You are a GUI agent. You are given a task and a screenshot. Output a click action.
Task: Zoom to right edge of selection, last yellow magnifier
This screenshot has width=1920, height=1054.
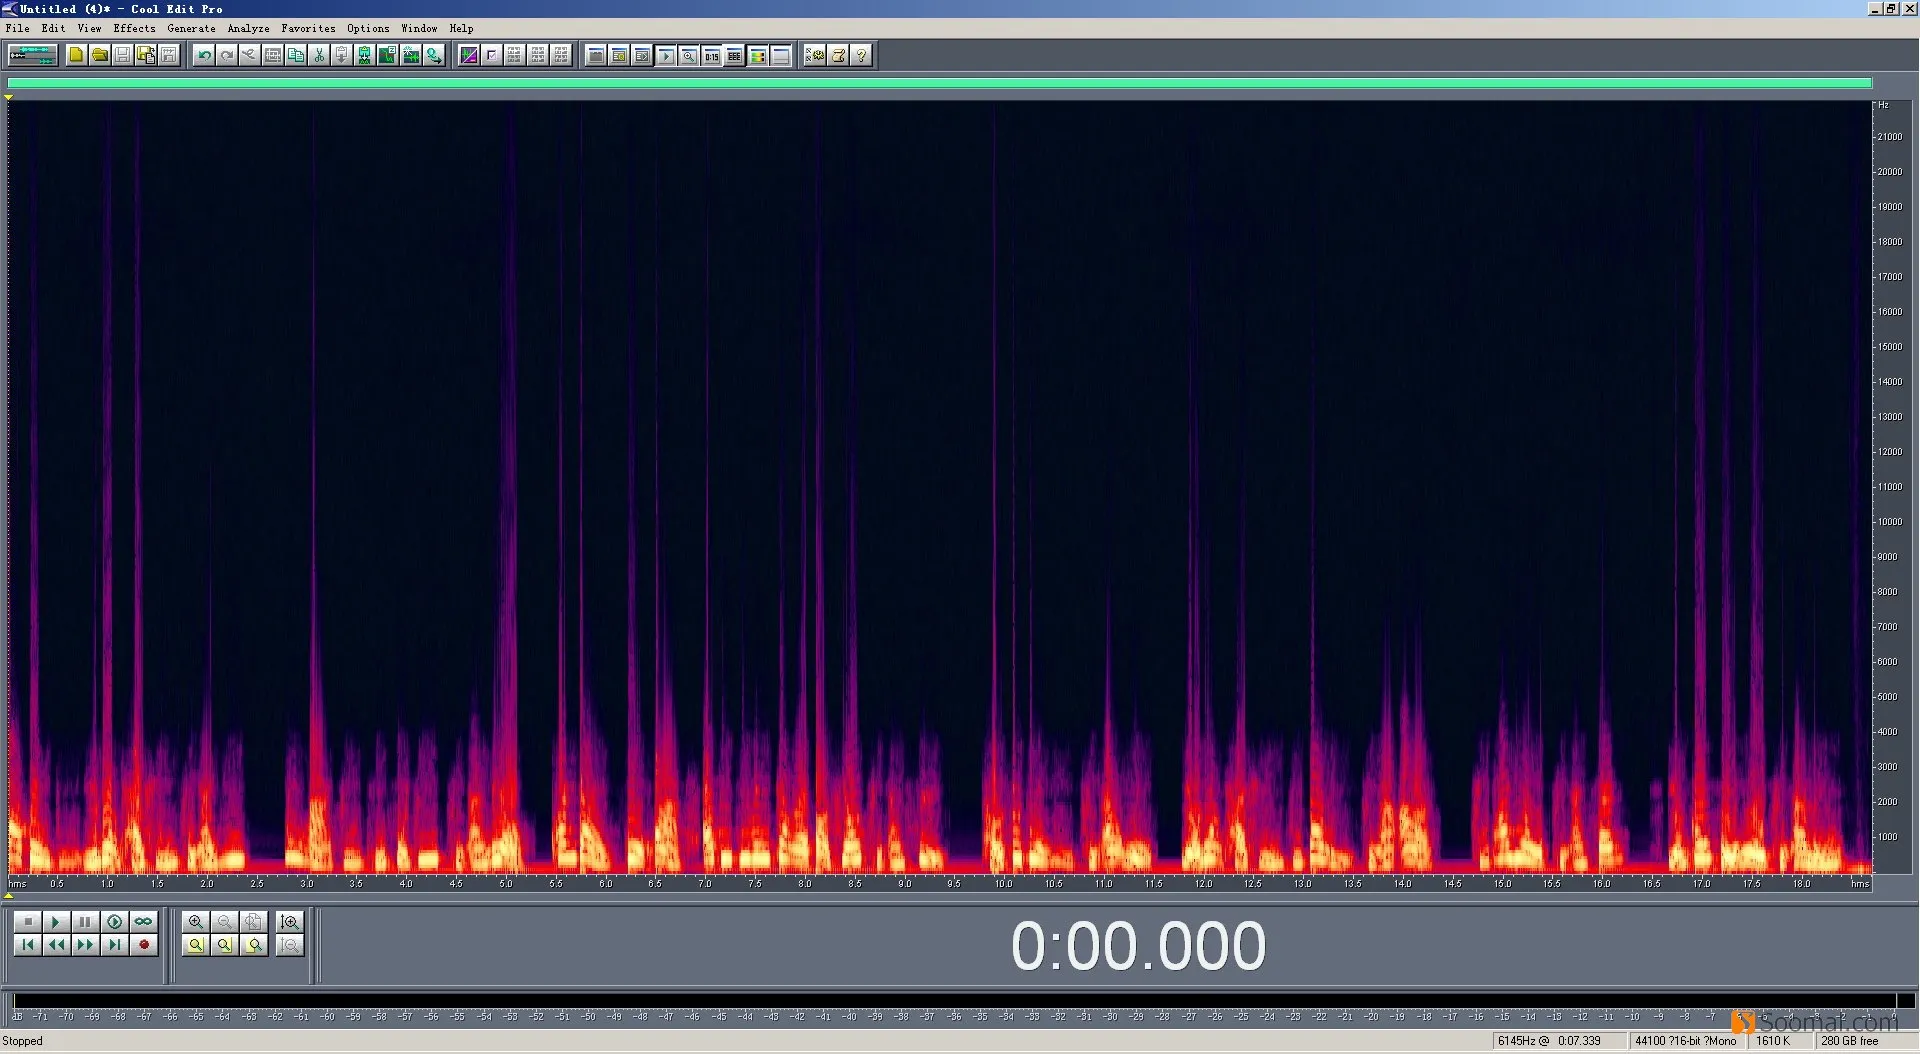point(254,944)
